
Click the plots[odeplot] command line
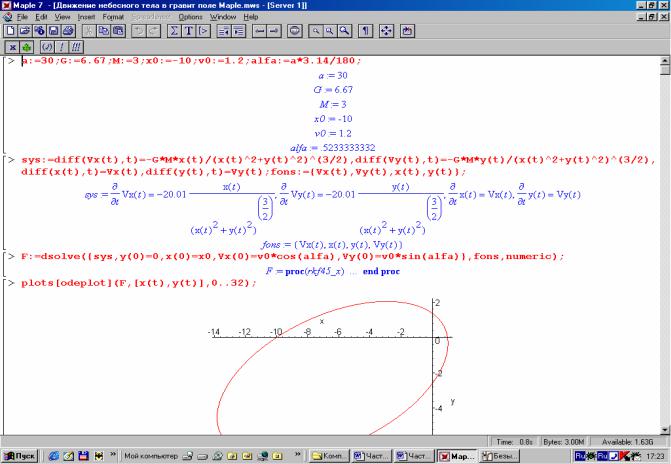pyautogui.click(x=139, y=283)
